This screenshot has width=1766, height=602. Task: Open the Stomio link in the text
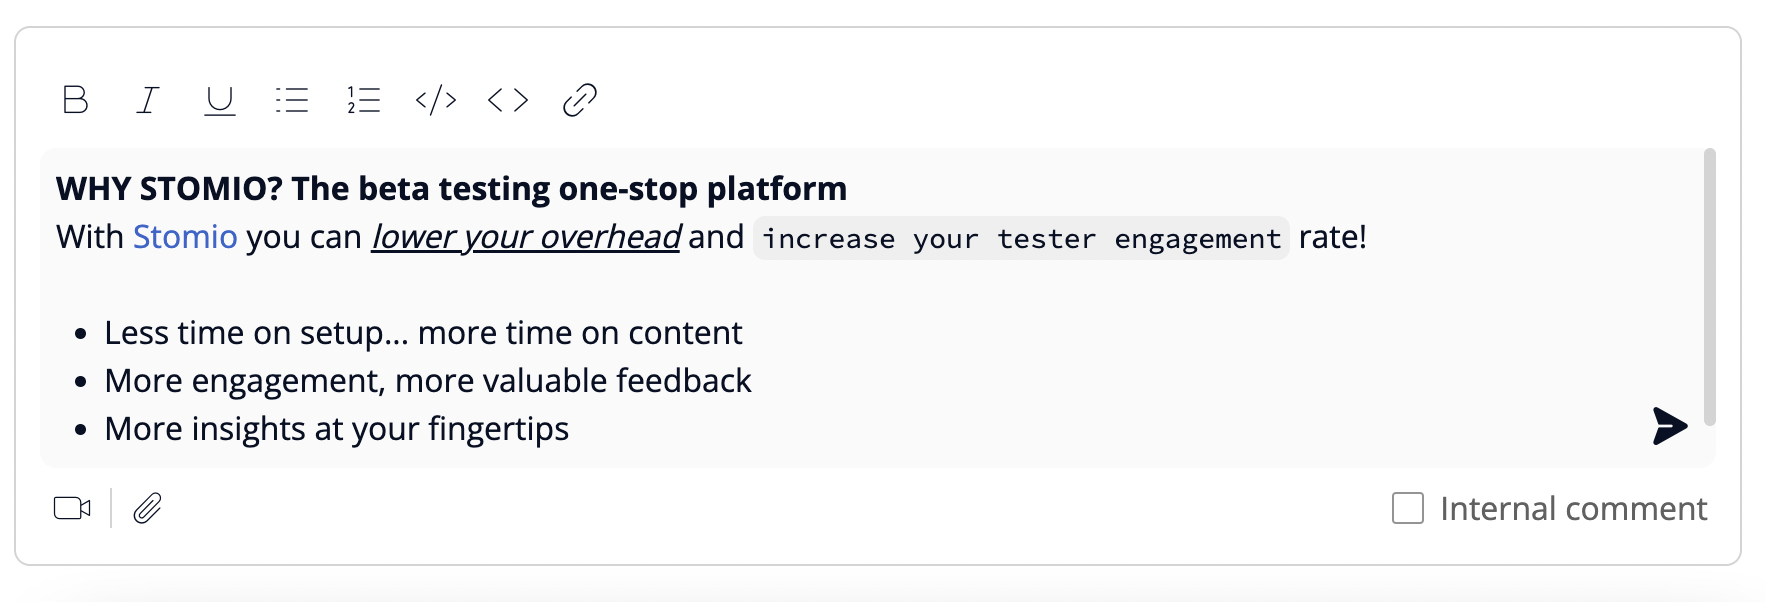pos(185,237)
